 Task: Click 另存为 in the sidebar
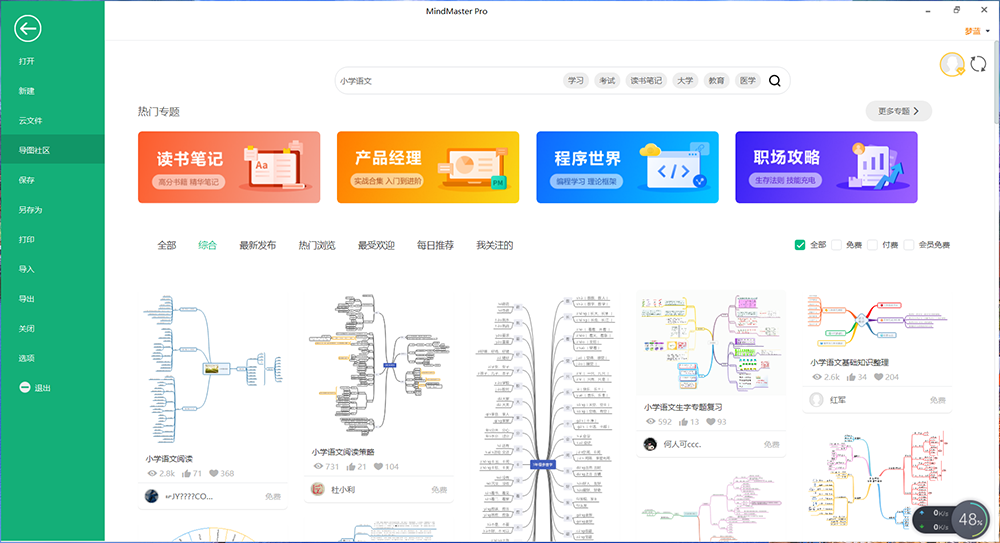click(x=52, y=209)
